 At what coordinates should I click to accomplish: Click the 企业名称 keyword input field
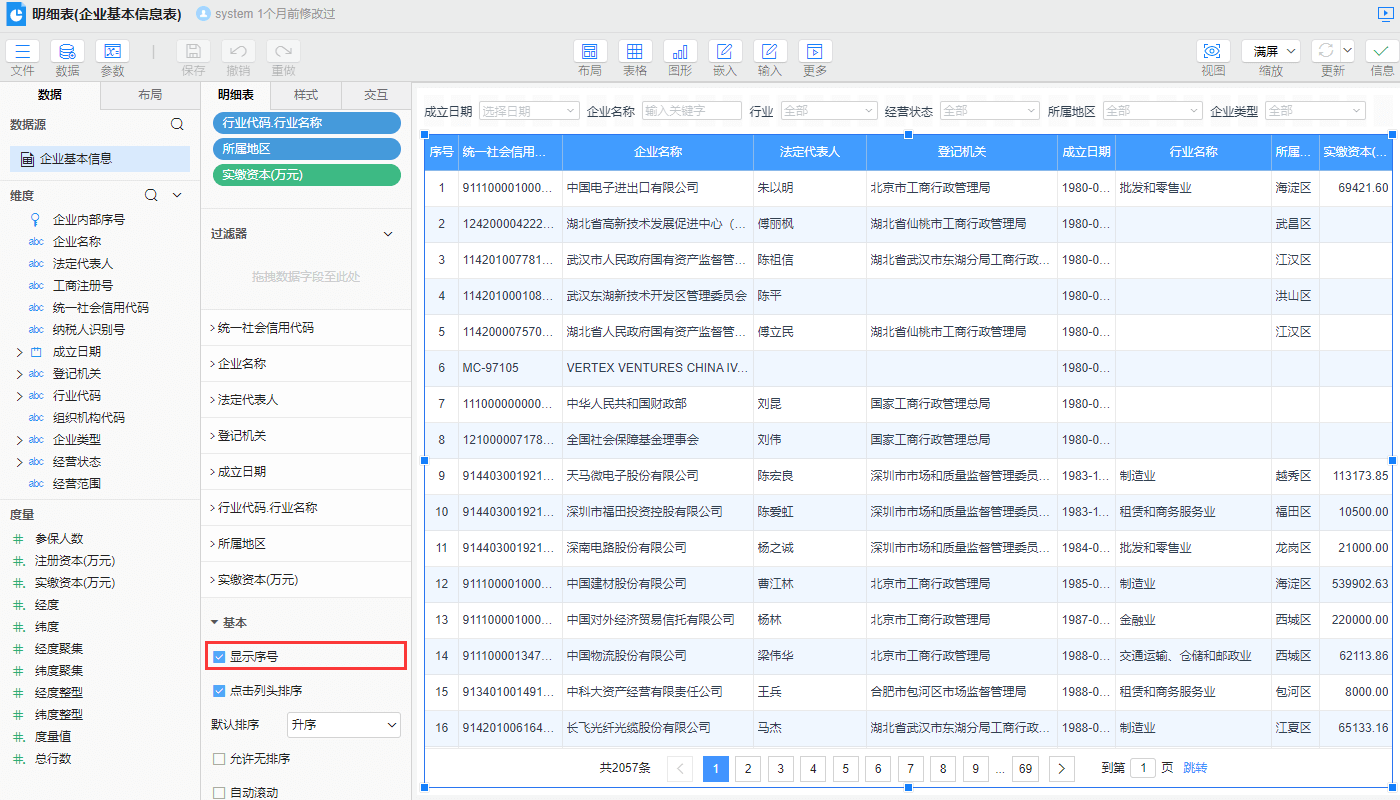click(691, 111)
